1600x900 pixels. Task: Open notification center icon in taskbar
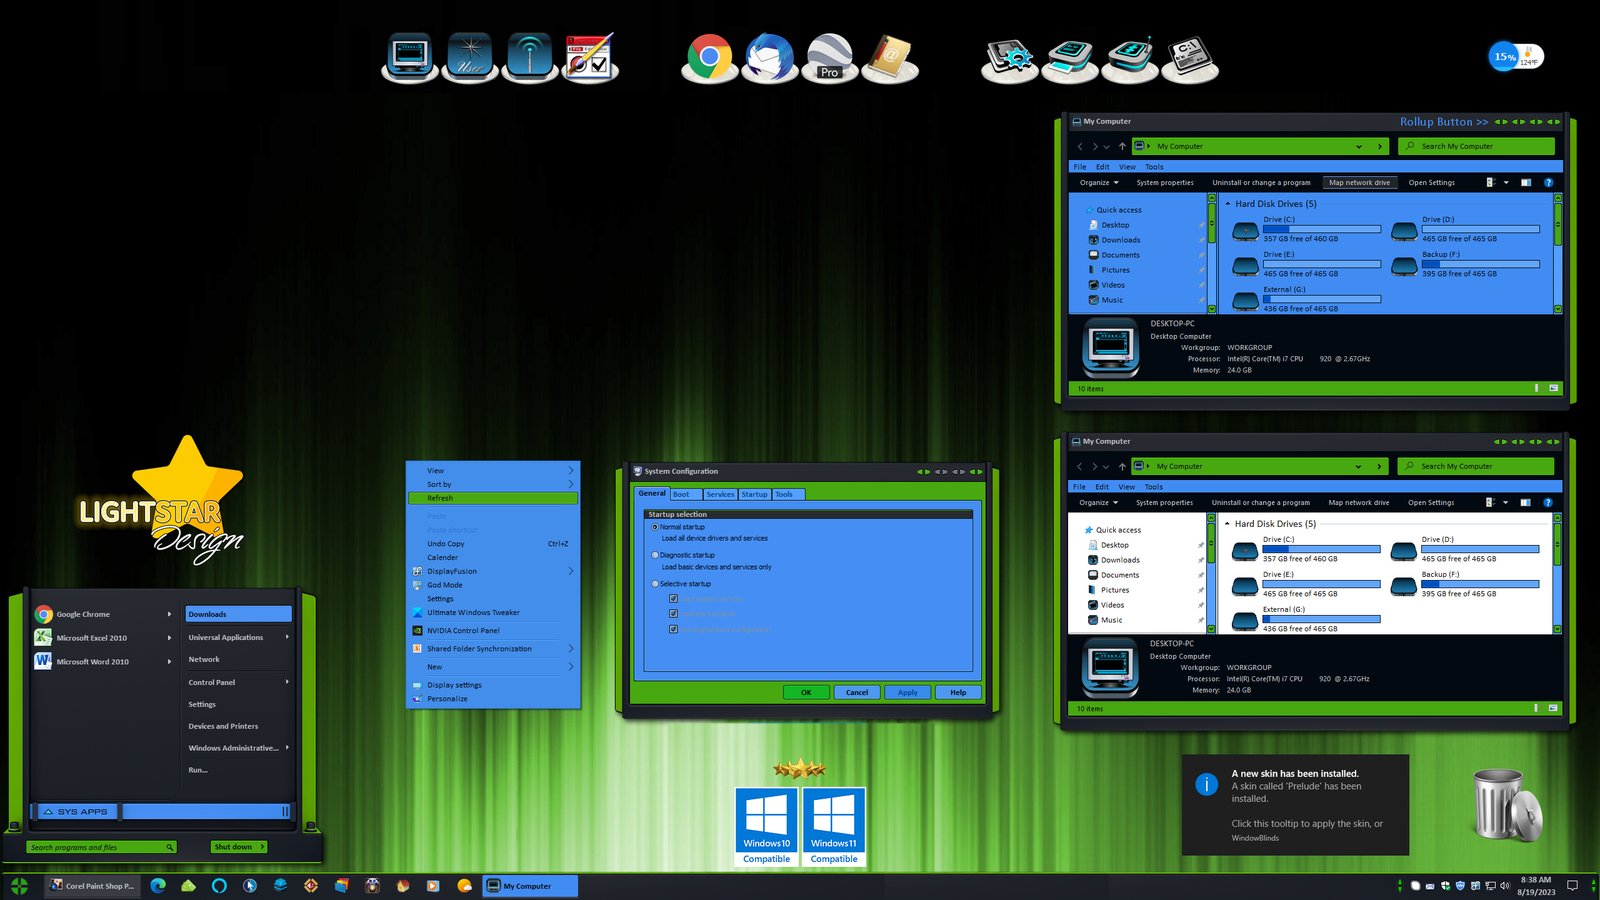(x=1572, y=886)
